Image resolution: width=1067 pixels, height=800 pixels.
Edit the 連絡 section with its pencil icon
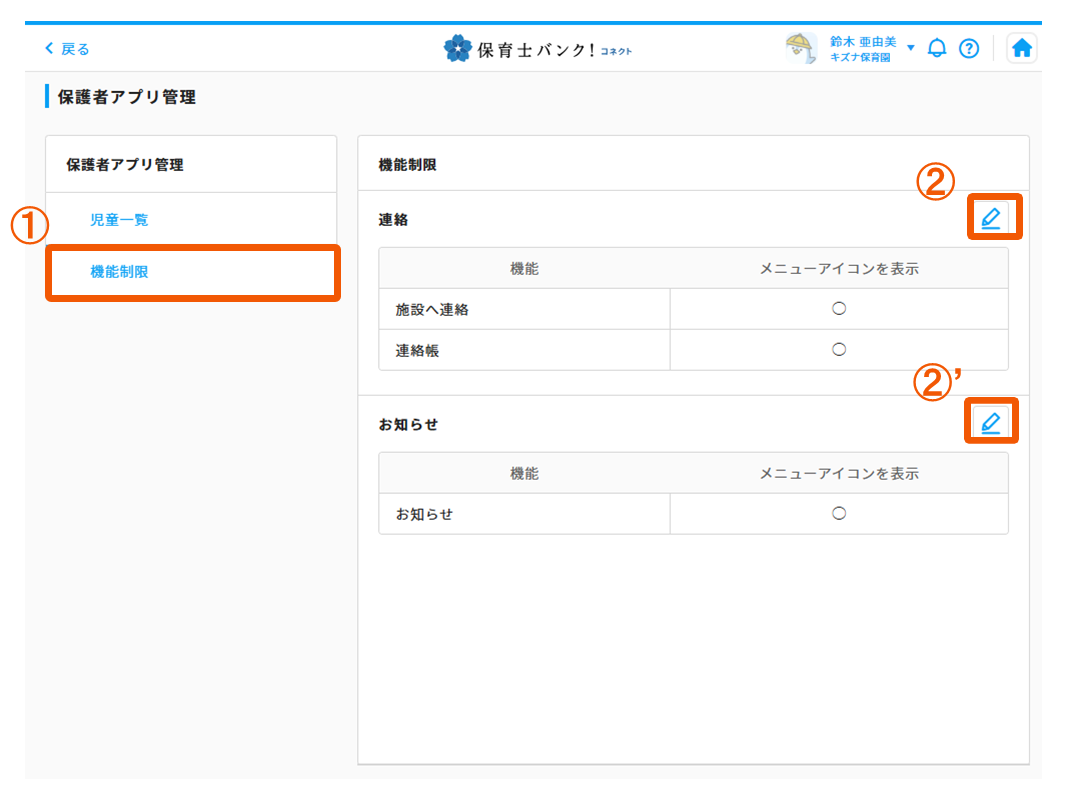(991, 218)
